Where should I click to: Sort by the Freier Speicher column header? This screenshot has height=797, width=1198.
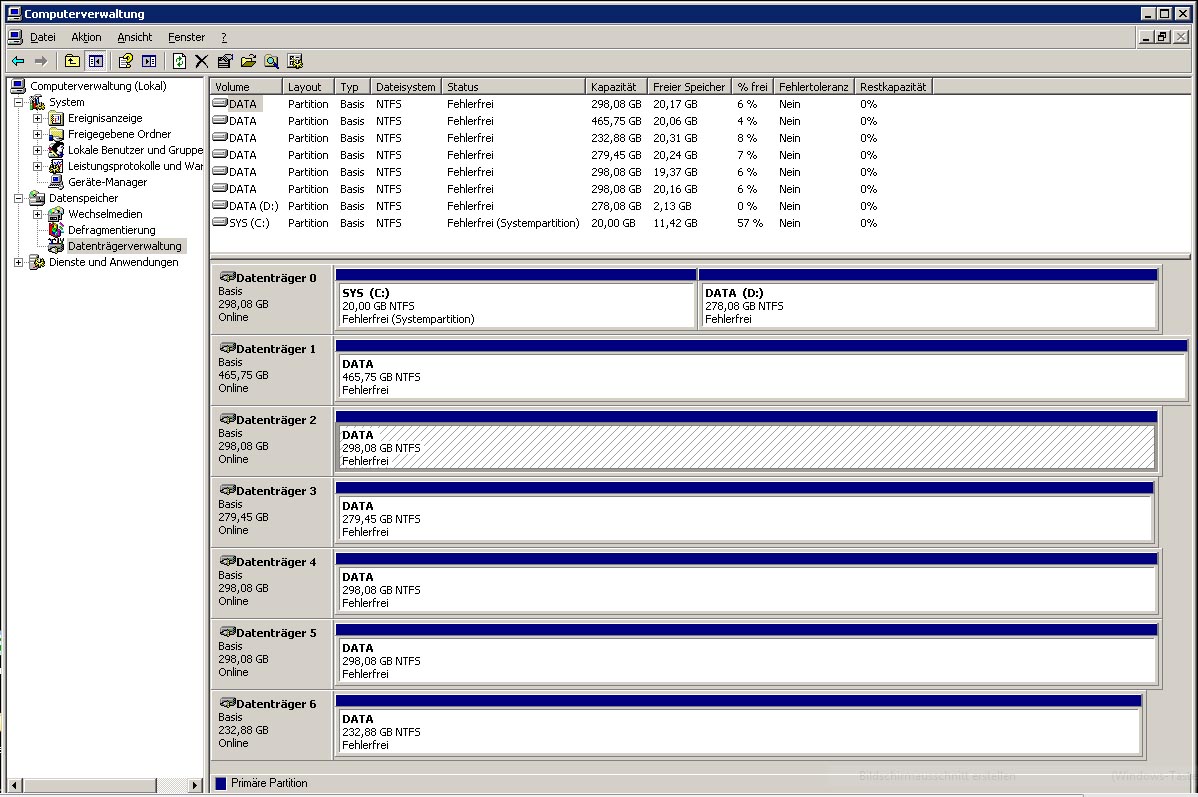pyautogui.click(x=689, y=87)
